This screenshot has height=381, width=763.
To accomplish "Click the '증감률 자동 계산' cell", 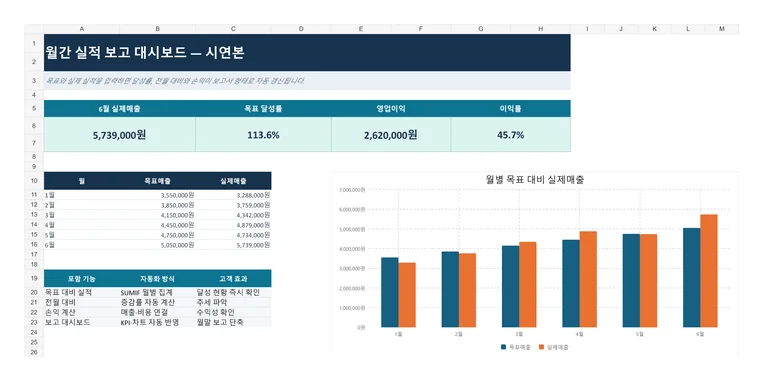I will [157, 302].
